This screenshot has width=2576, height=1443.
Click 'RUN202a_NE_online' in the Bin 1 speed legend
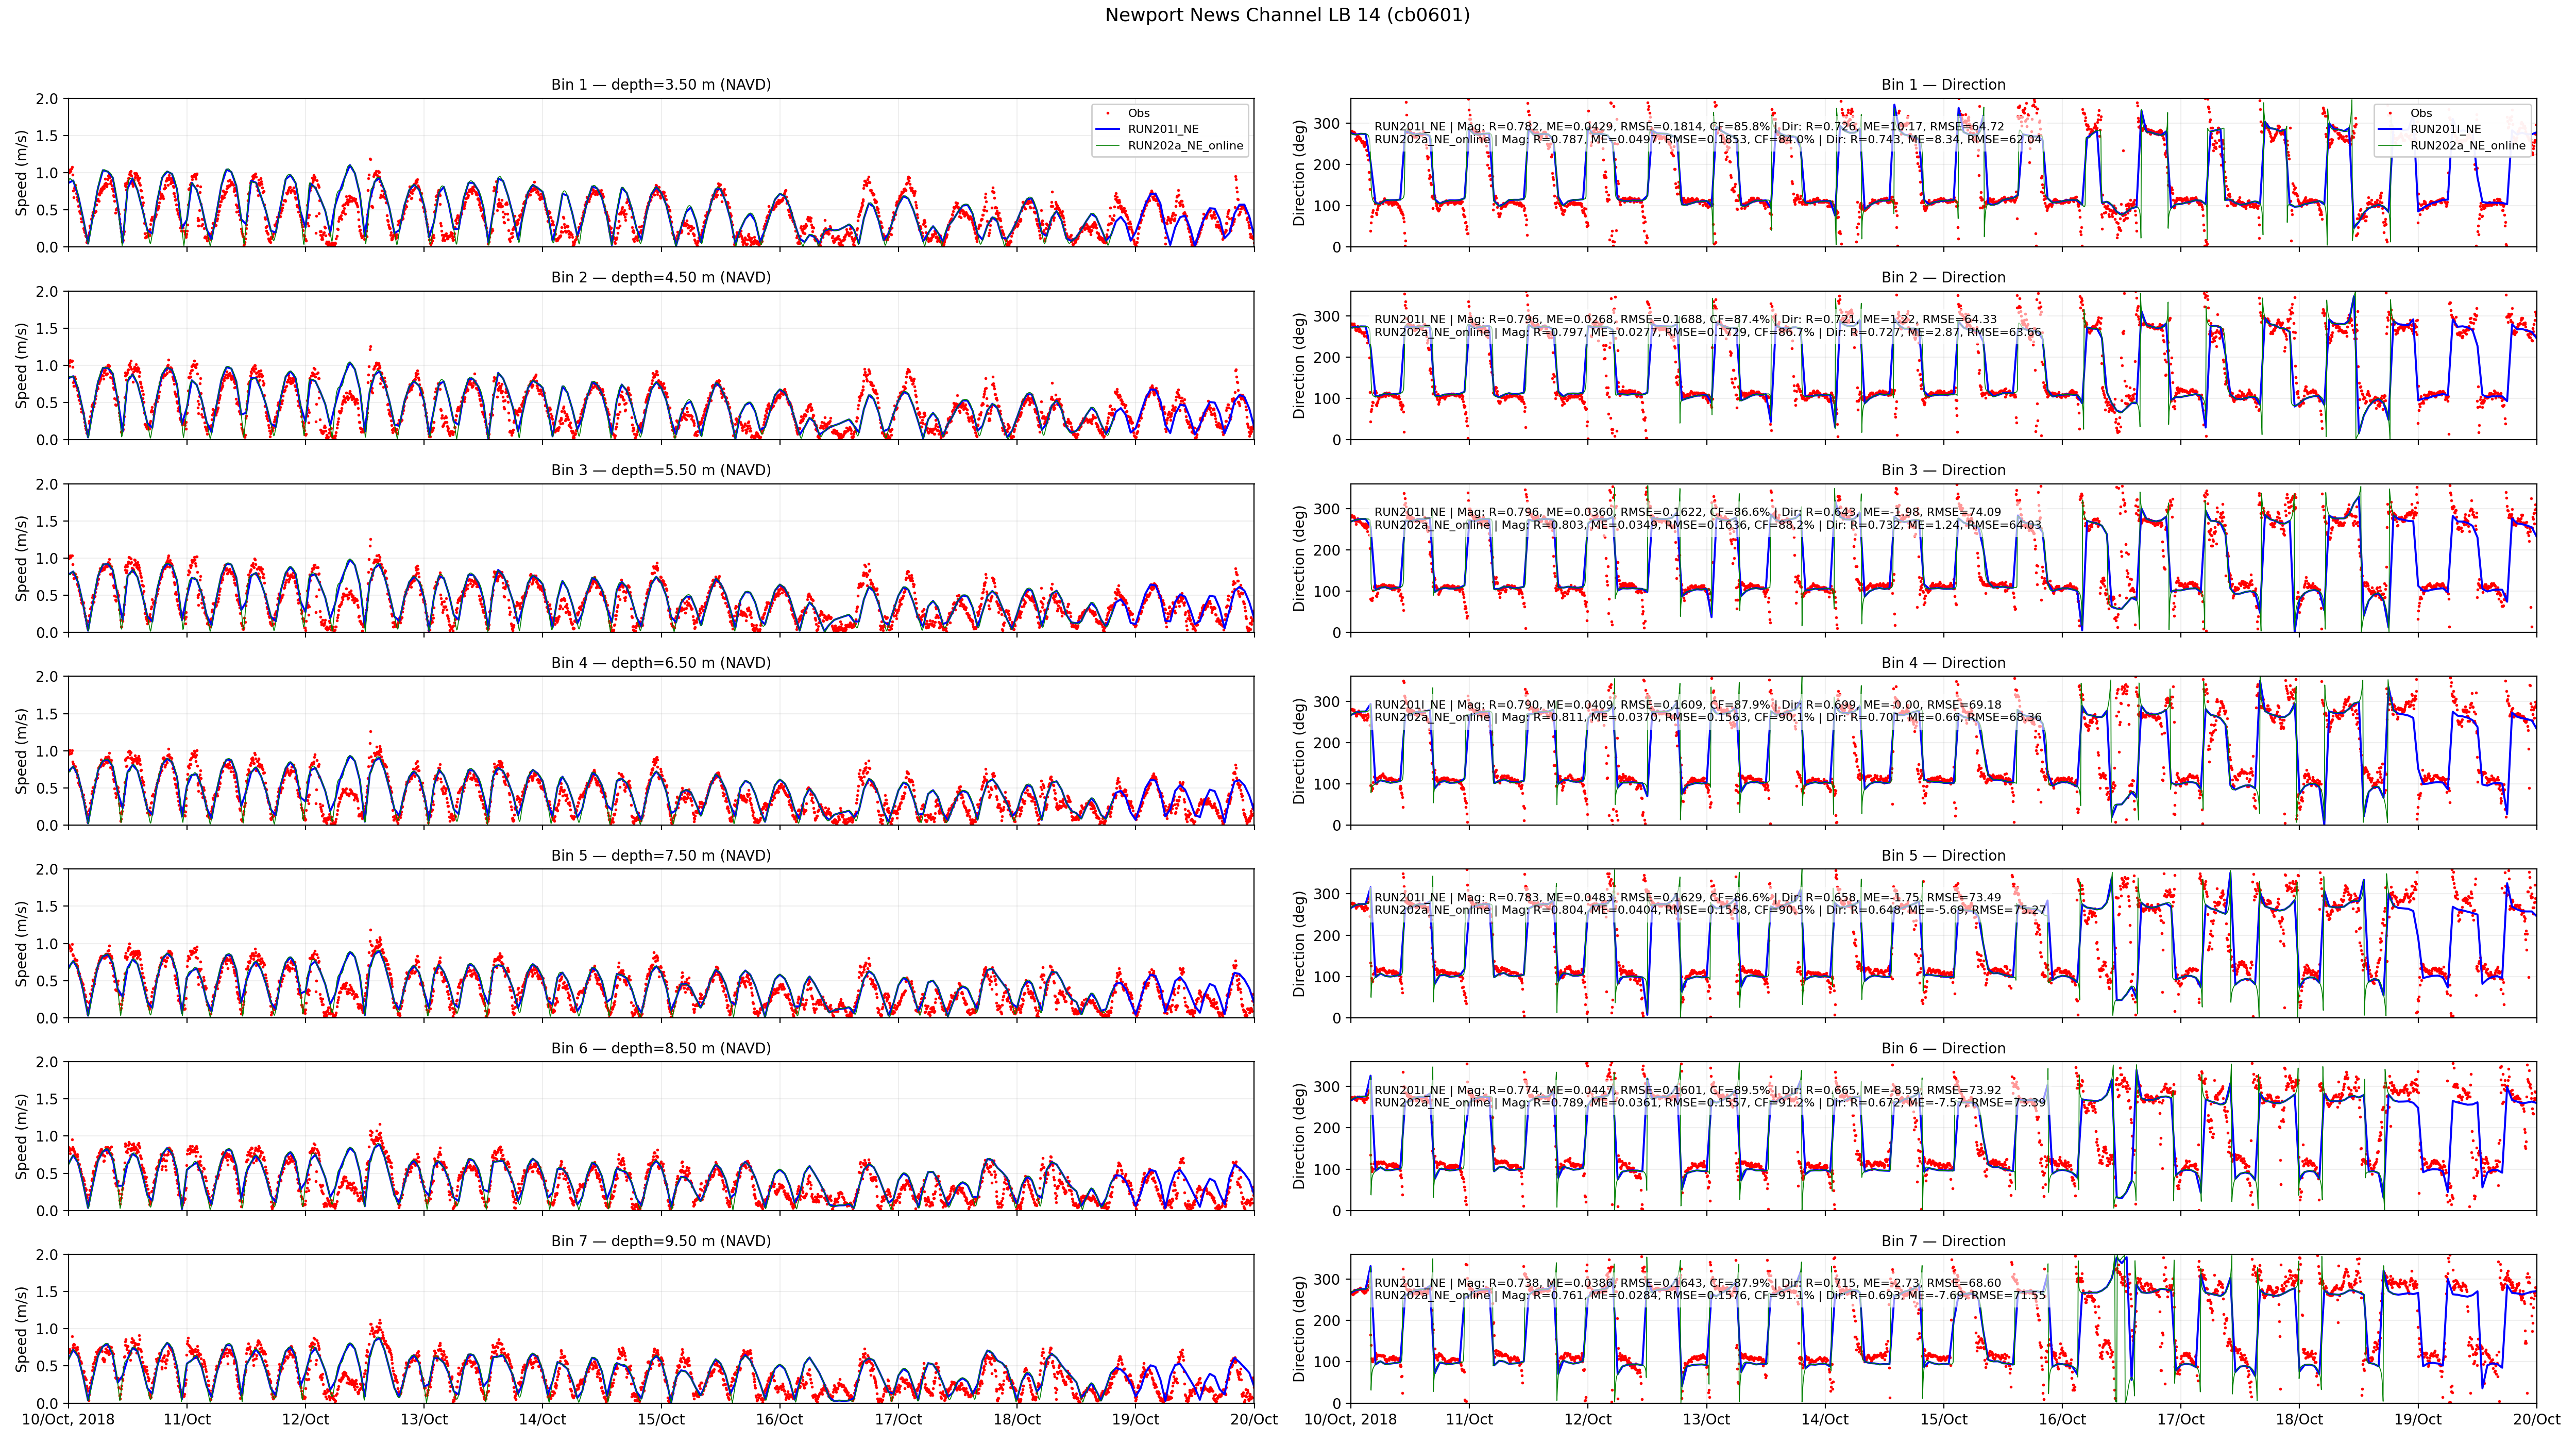point(1186,145)
